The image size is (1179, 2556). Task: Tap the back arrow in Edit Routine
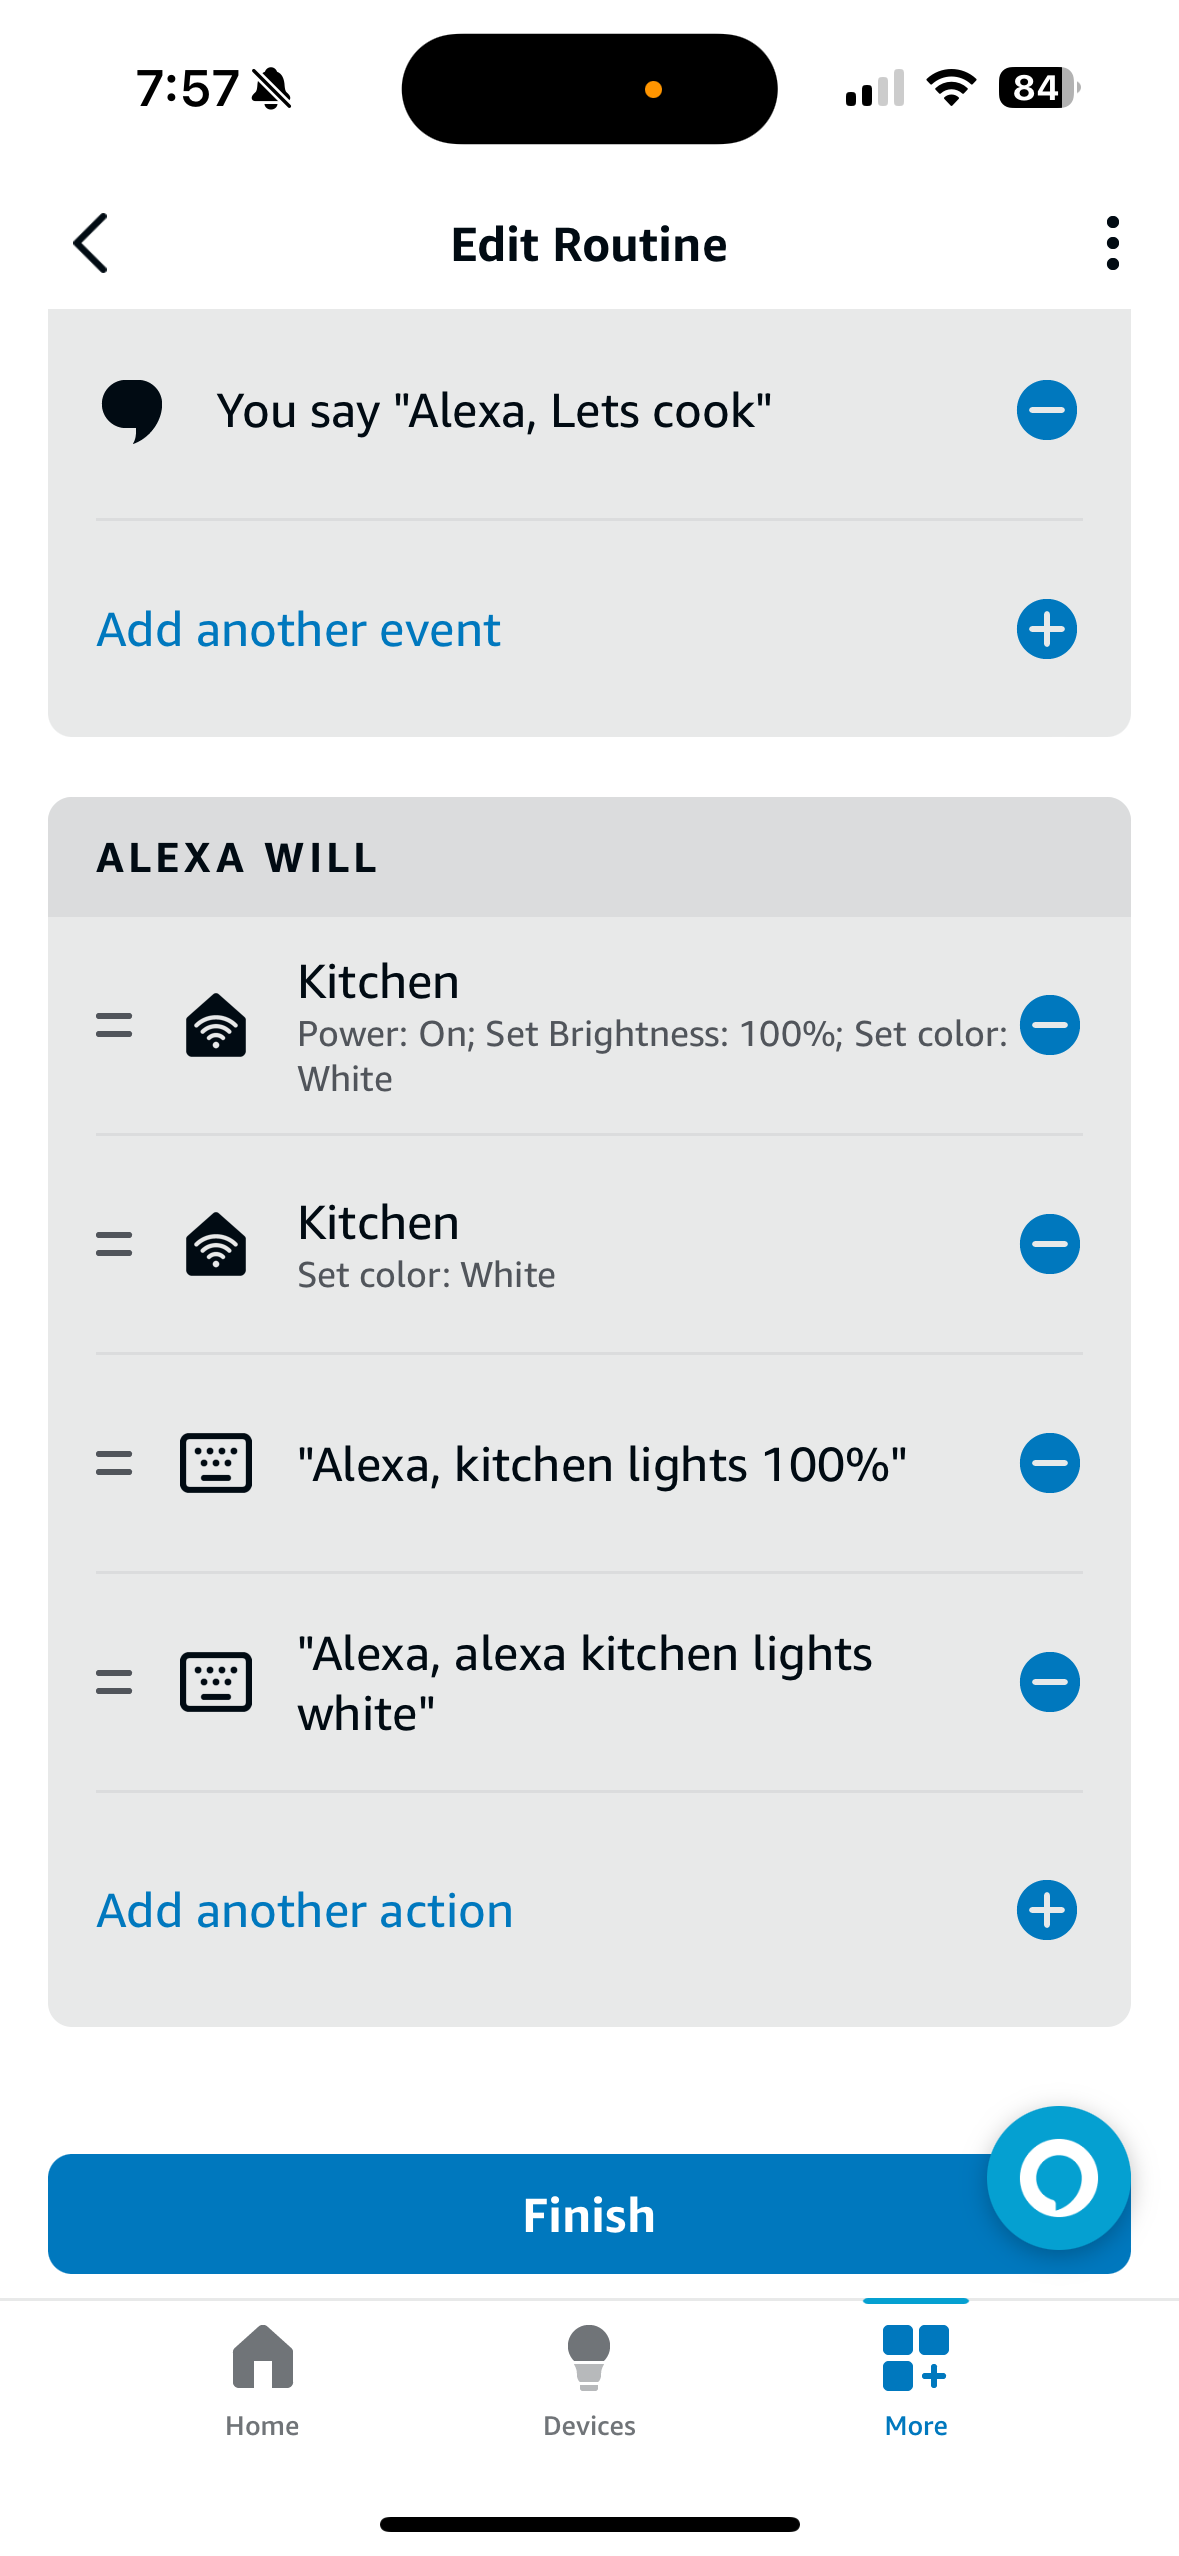[x=90, y=243]
